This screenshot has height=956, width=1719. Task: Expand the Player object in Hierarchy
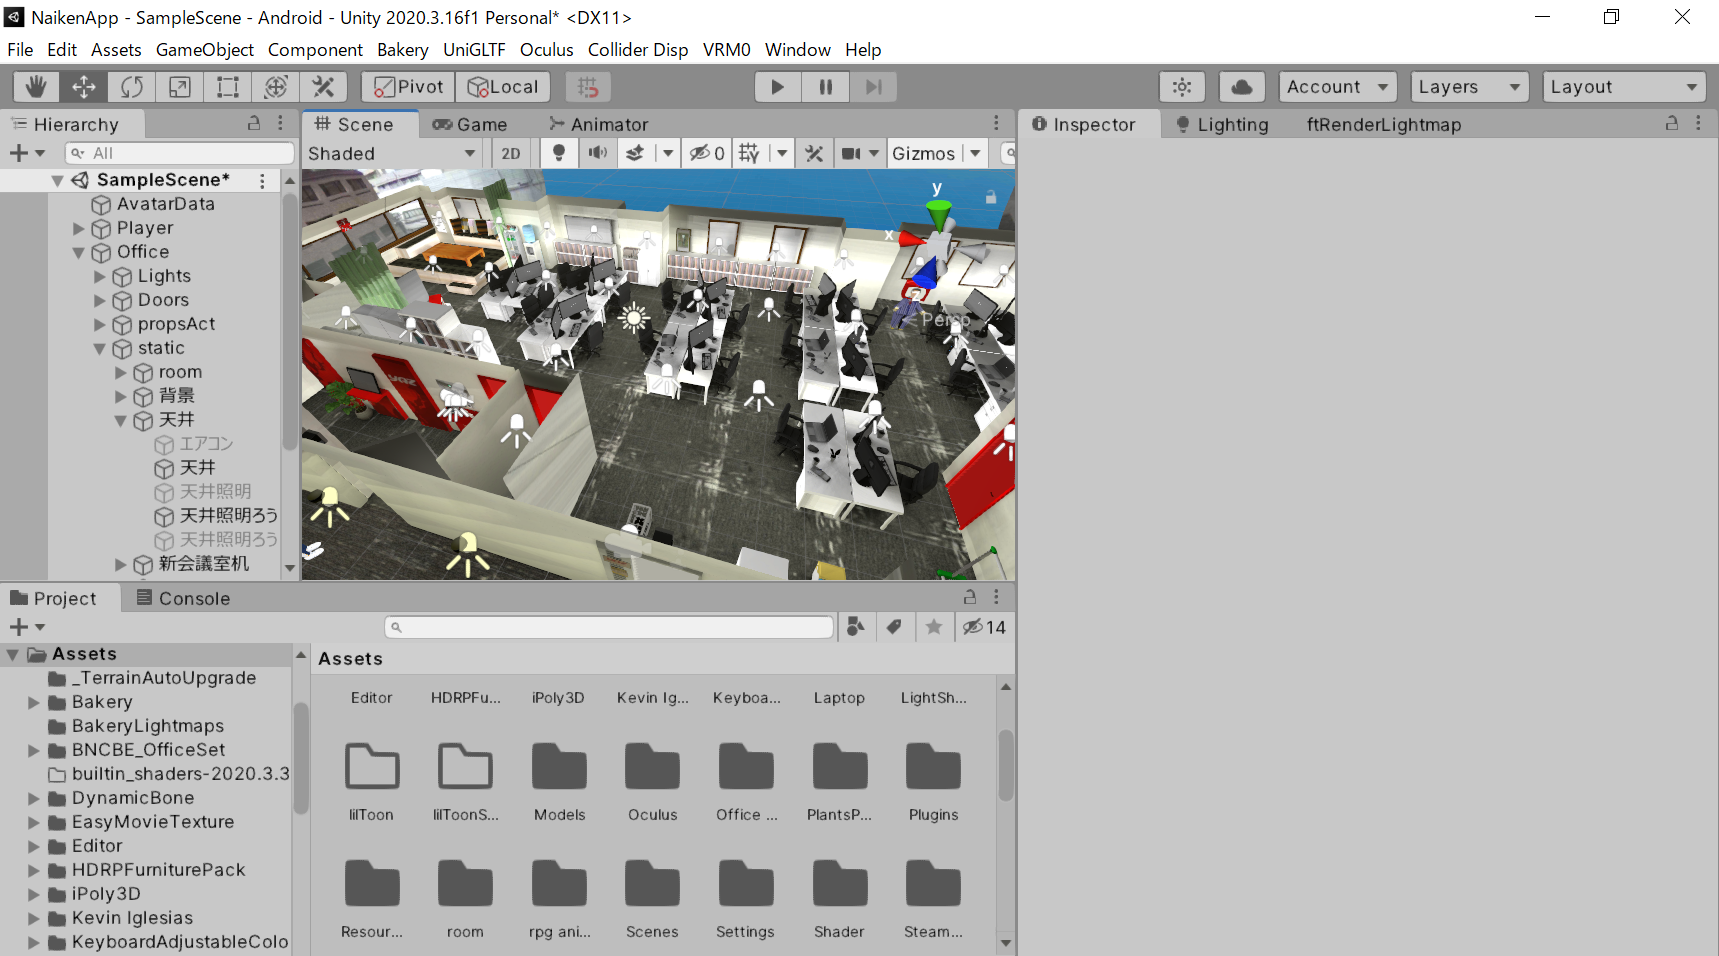pos(79,228)
